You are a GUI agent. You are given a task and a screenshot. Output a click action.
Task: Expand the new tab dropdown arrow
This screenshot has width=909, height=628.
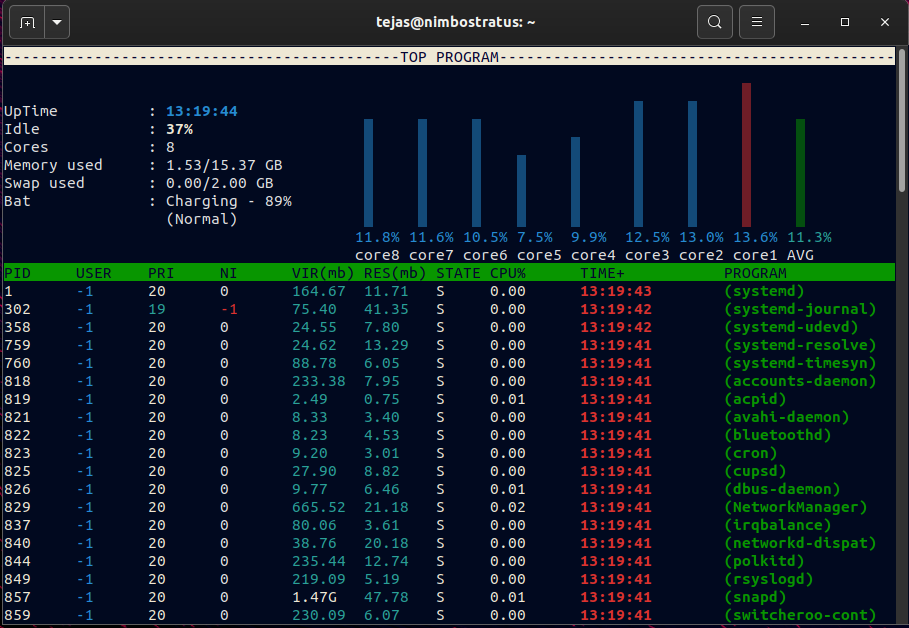57,23
